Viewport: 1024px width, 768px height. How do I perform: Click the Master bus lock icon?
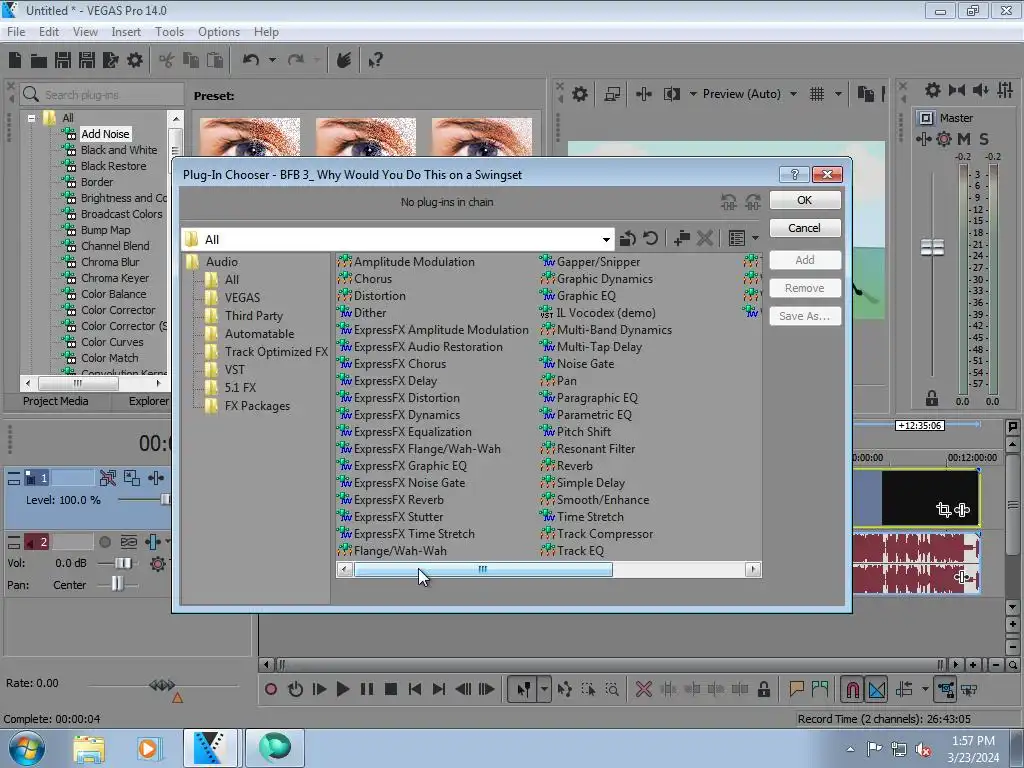click(932, 398)
